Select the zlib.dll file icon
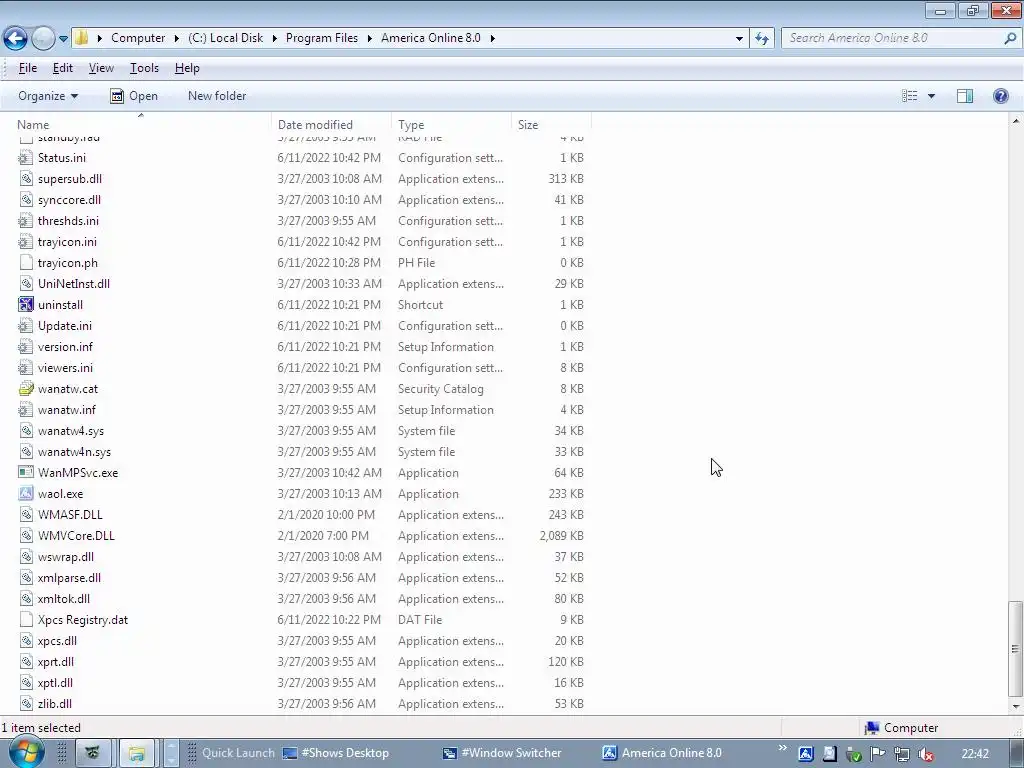This screenshot has width=1024, height=768. pyautogui.click(x=25, y=704)
